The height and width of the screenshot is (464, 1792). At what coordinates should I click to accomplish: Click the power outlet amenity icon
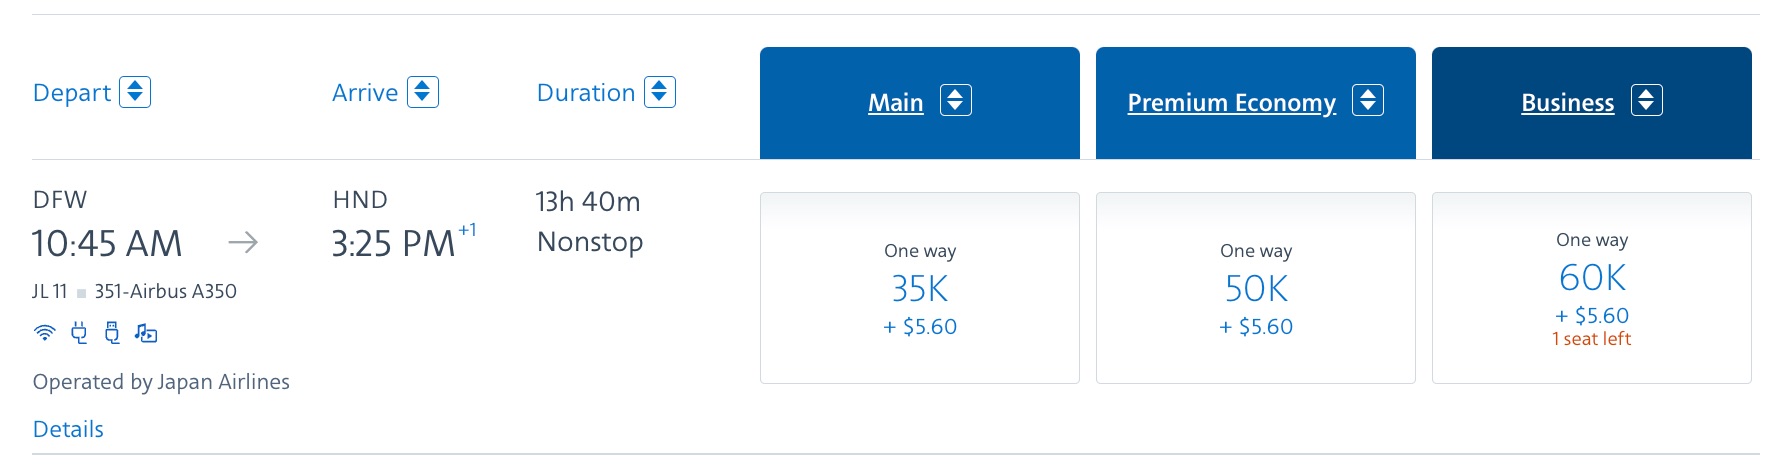tap(79, 333)
